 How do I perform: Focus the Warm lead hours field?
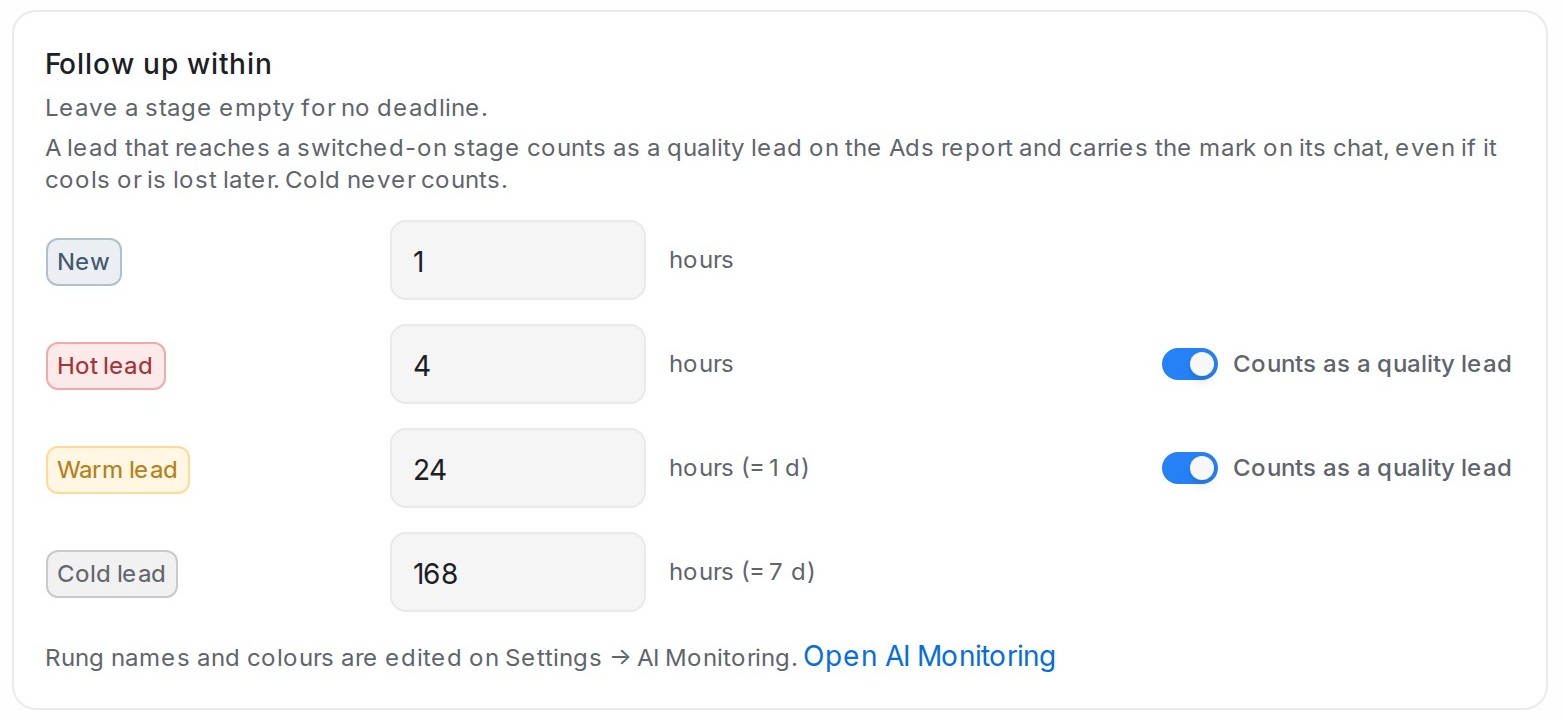tap(518, 468)
